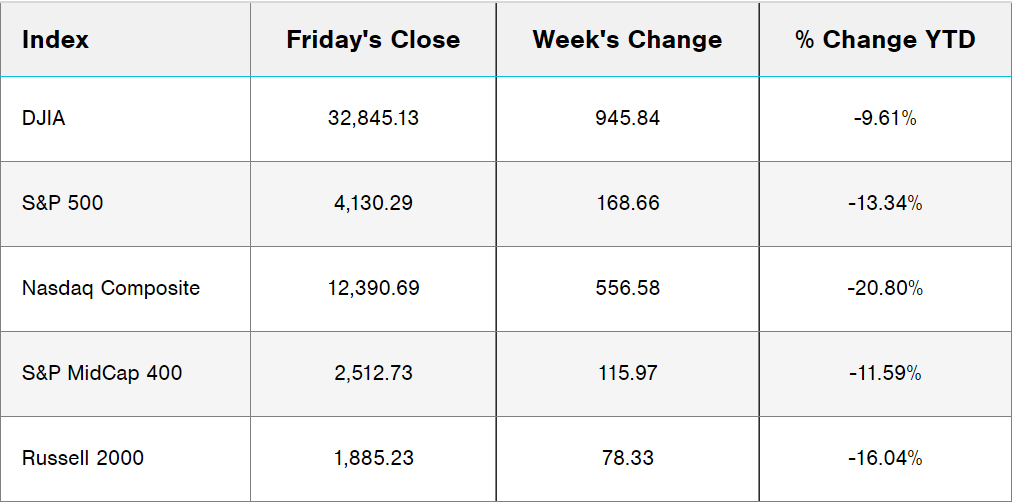Click Nasdaq YTD change -20.80%

(x=885, y=288)
